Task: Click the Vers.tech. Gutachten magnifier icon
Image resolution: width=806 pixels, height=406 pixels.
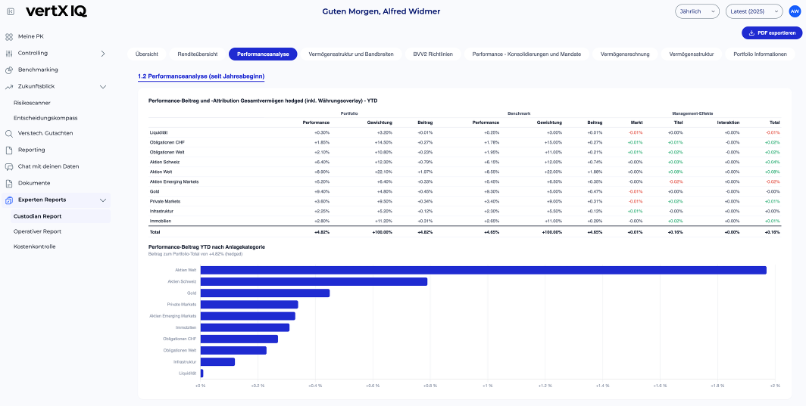Action: [9, 134]
